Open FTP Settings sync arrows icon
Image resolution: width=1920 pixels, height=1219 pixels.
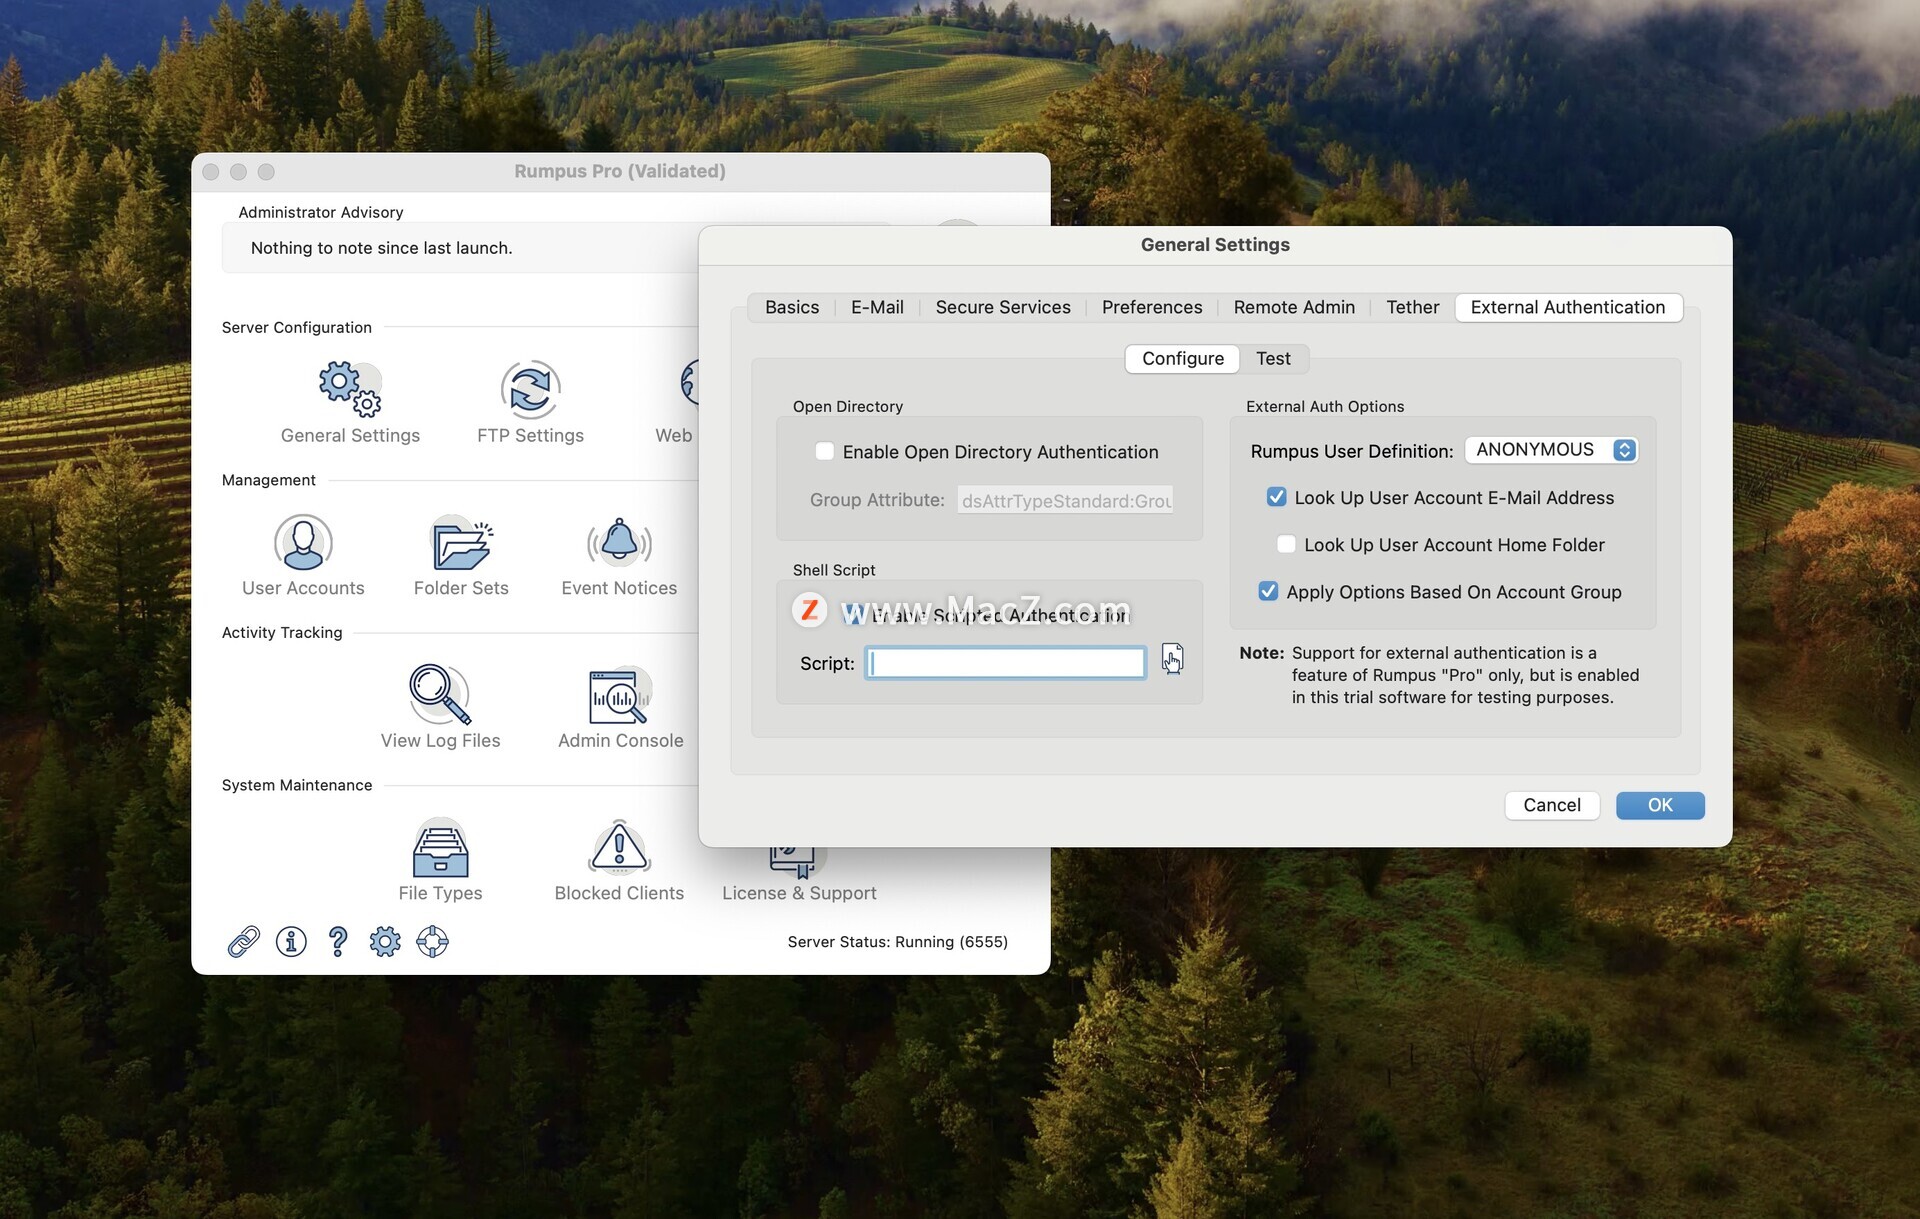point(530,389)
